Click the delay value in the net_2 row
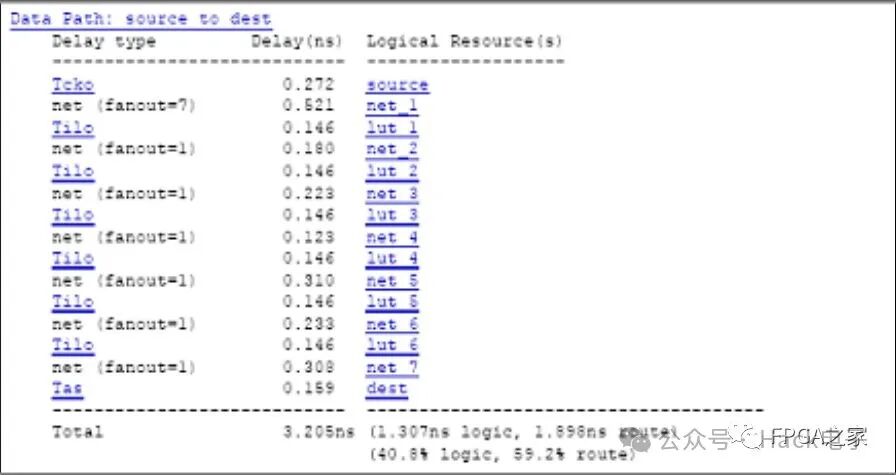Viewport: 896px width, 475px height. (309, 149)
